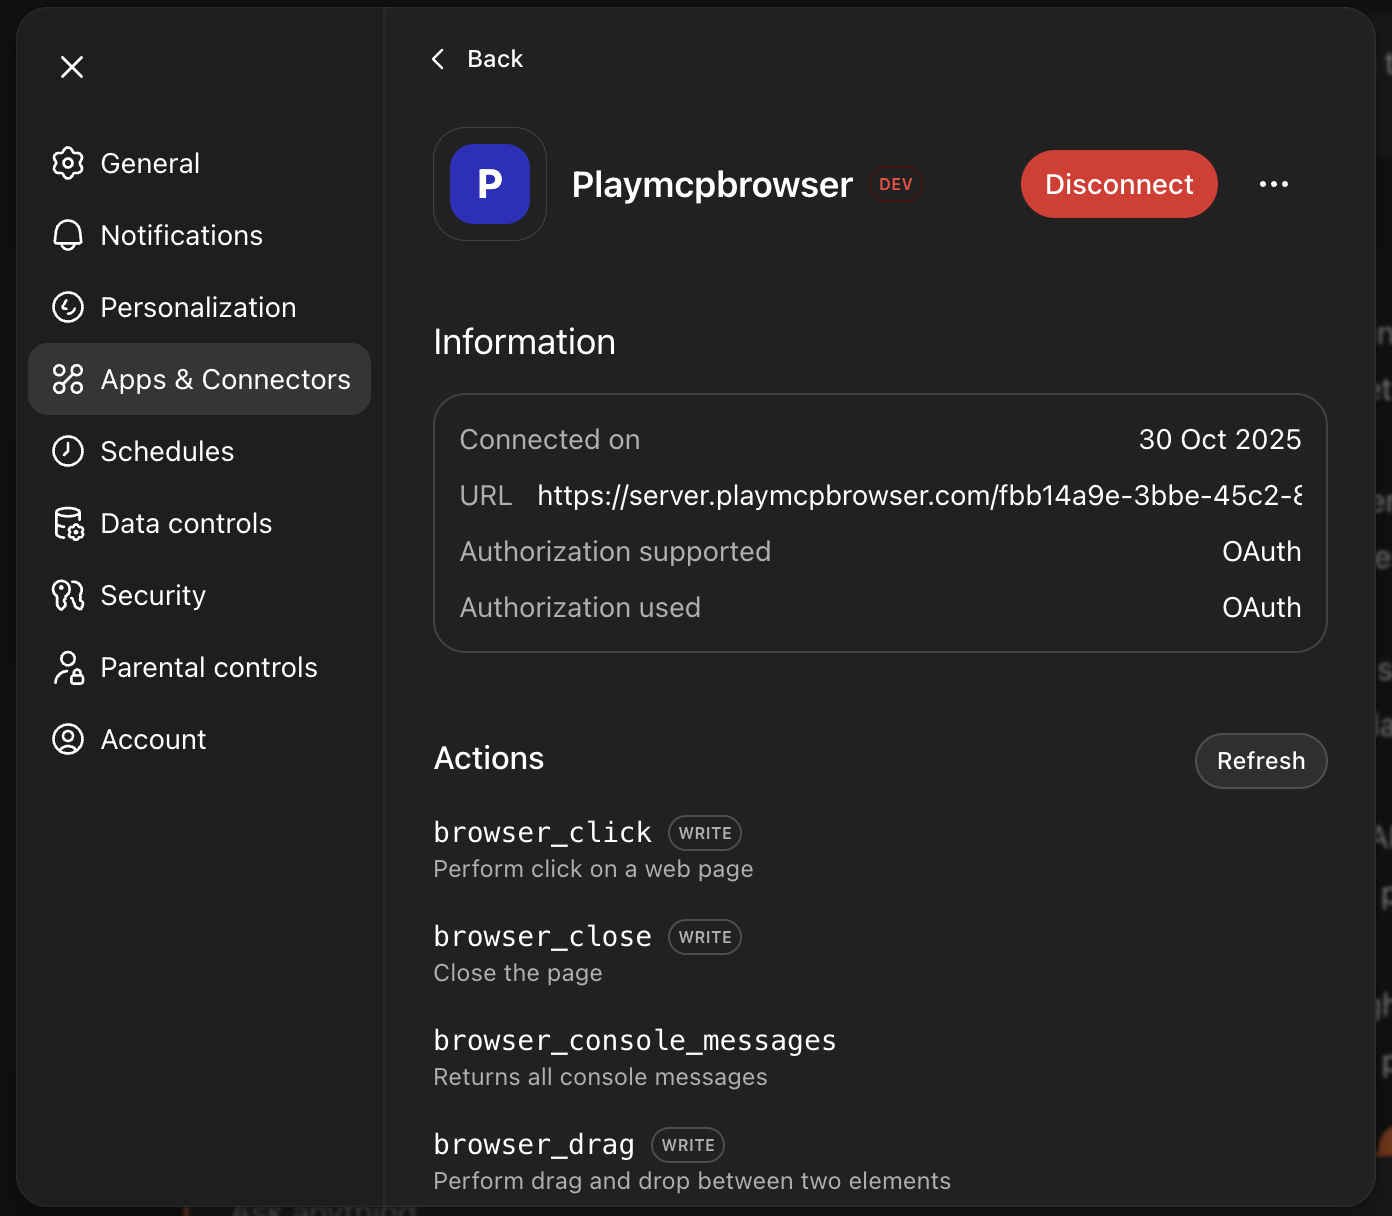The height and width of the screenshot is (1216, 1392).
Task: Open Account settings via profile icon
Action: [x=68, y=739]
